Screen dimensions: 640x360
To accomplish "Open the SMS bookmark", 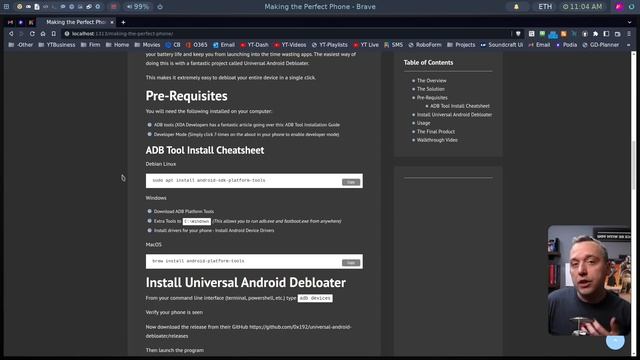I will [x=393, y=45].
